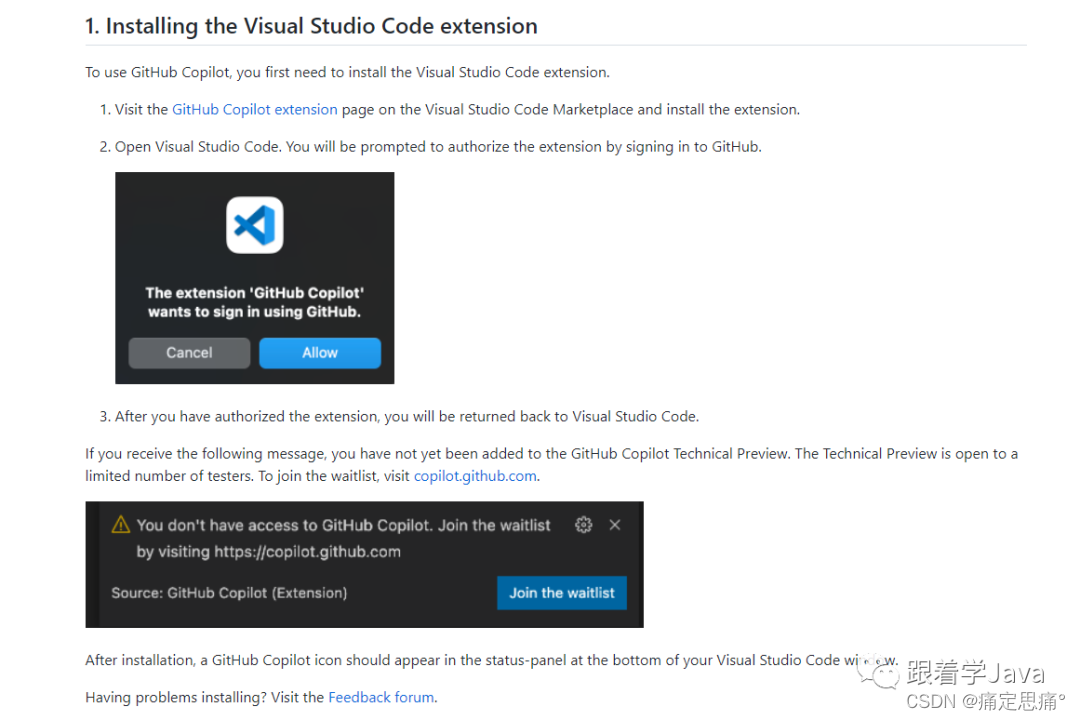Click the yellow warning triangle icon
The height and width of the screenshot is (720, 1080).
pyautogui.click(x=119, y=524)
